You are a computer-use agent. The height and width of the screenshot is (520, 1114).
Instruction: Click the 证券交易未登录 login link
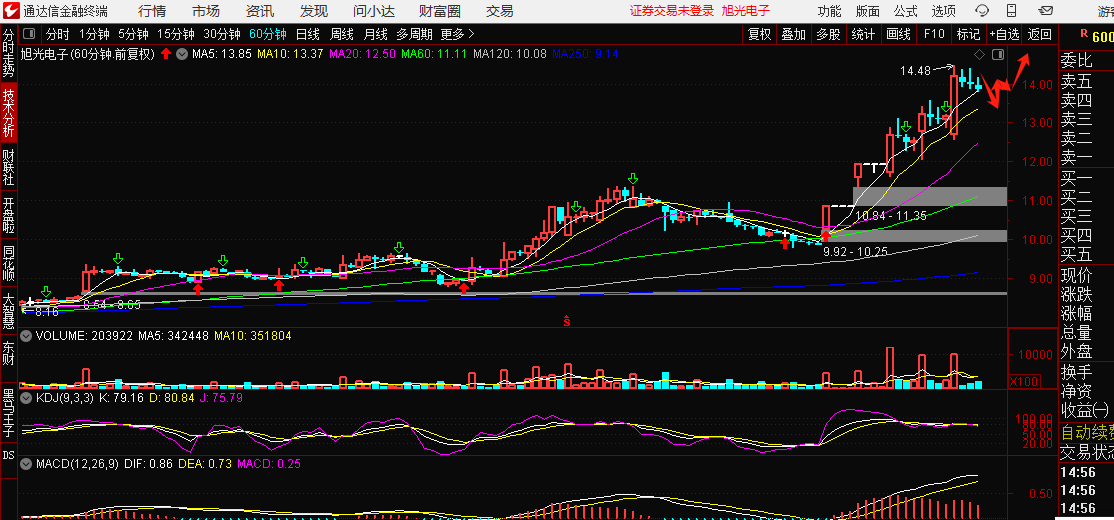(672, 11)
